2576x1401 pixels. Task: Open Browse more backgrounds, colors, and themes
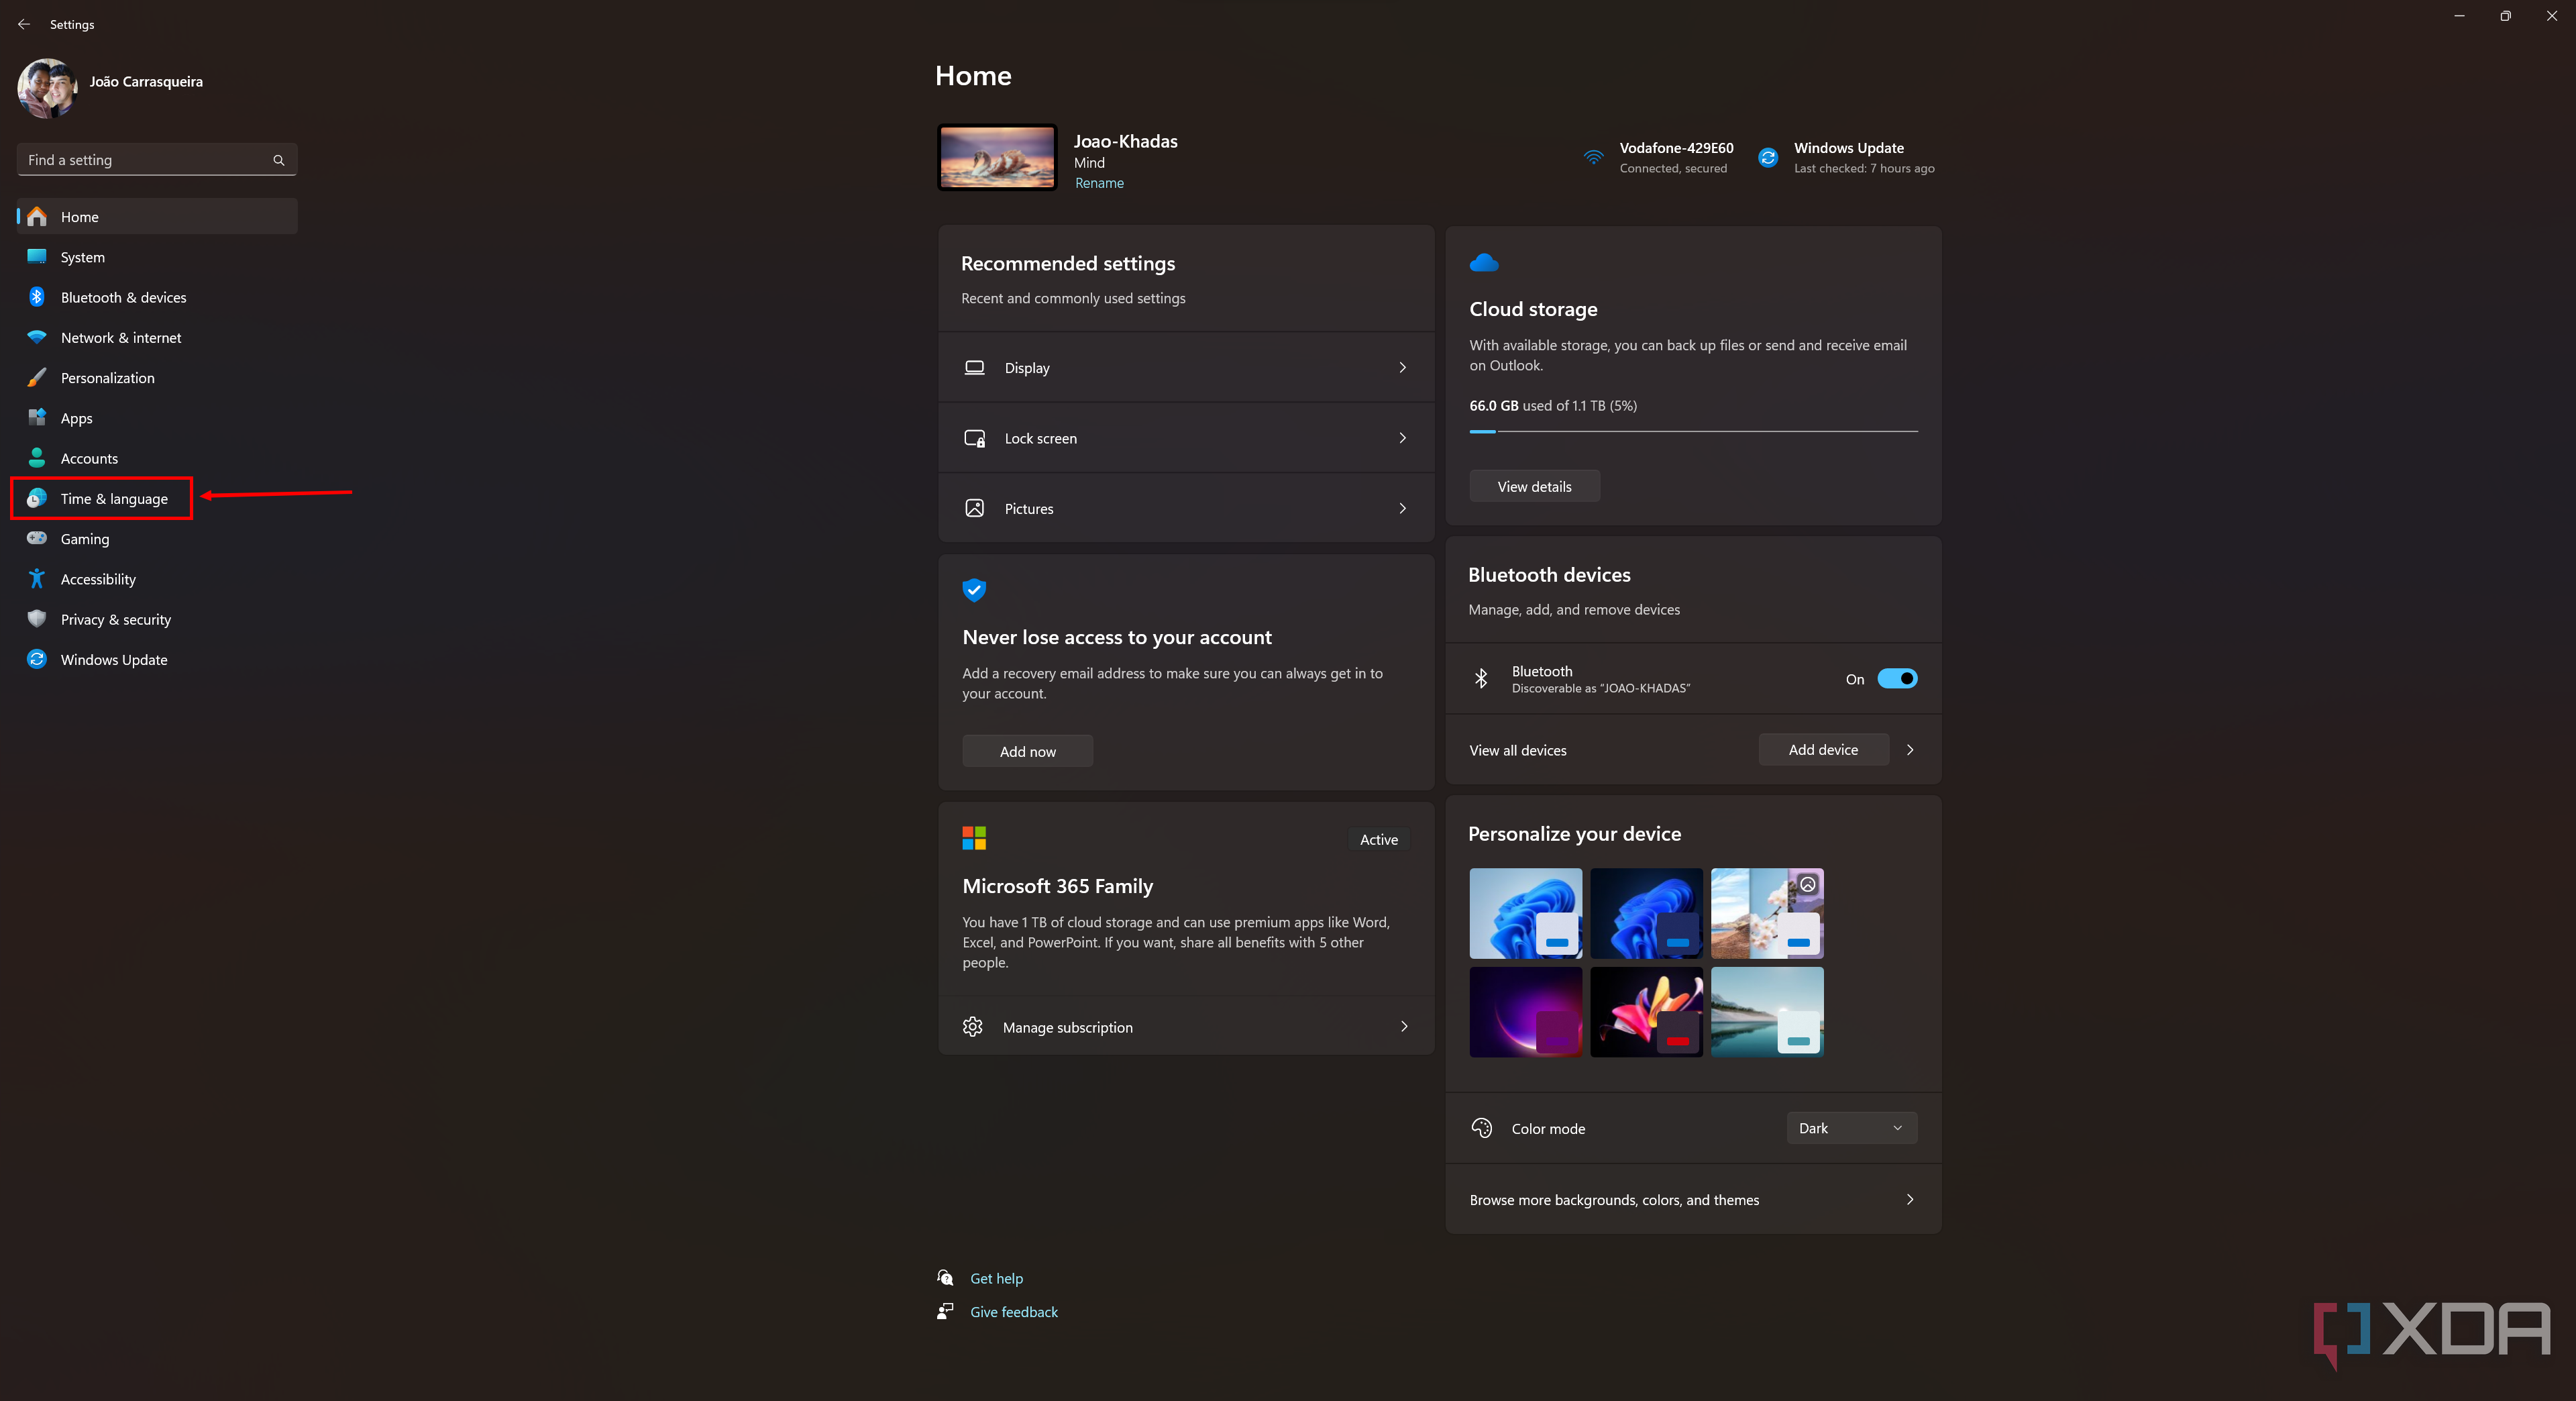[1693, 1199]
